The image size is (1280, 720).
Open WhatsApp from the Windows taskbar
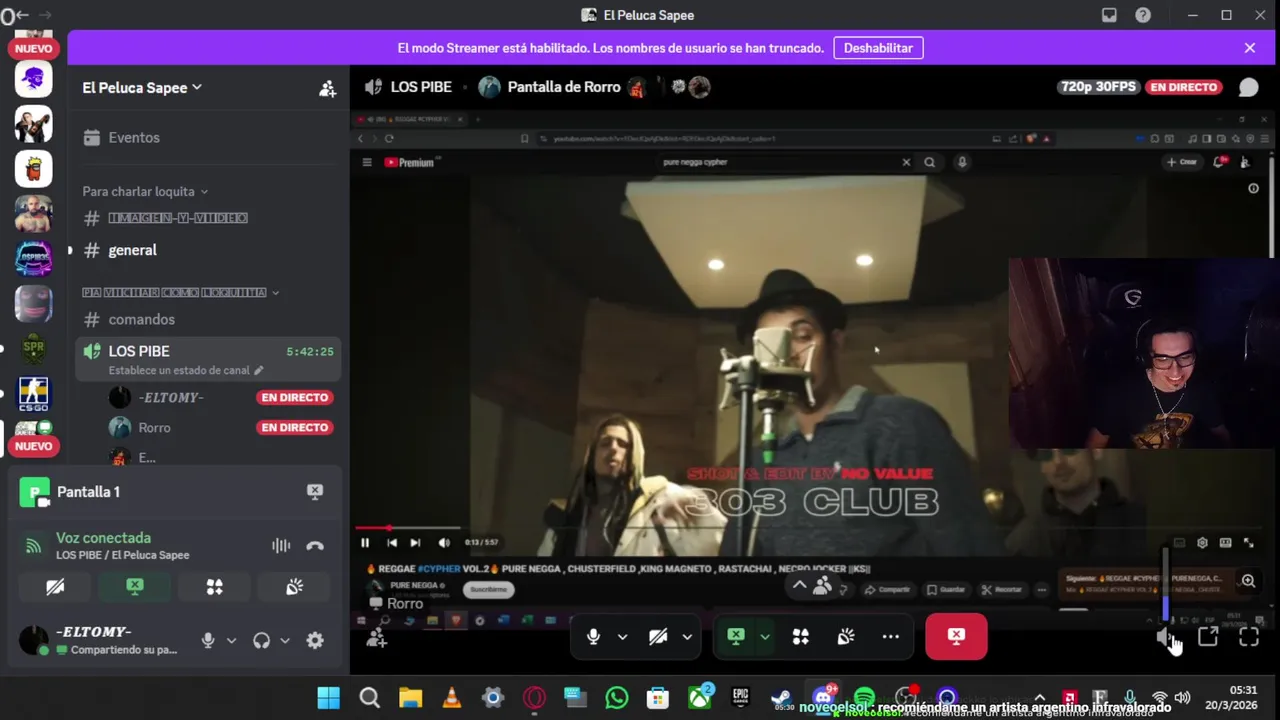tap(617, 697)
